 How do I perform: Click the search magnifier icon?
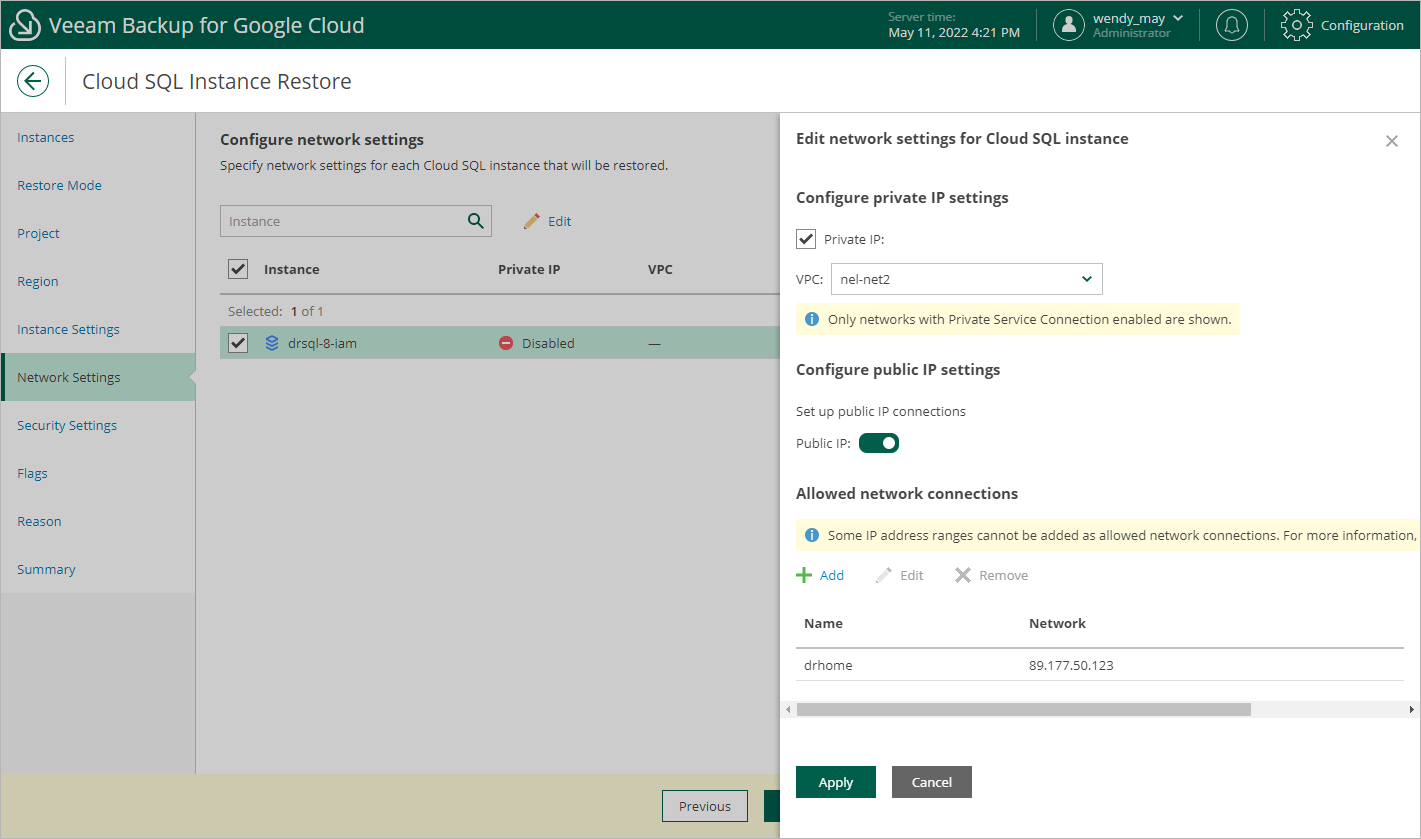coord(476,221)
